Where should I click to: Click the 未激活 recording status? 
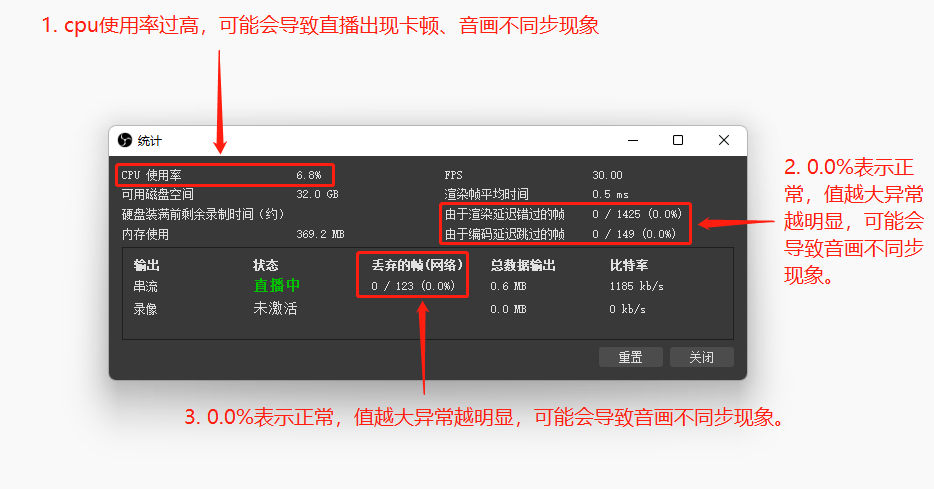(275, 309)
